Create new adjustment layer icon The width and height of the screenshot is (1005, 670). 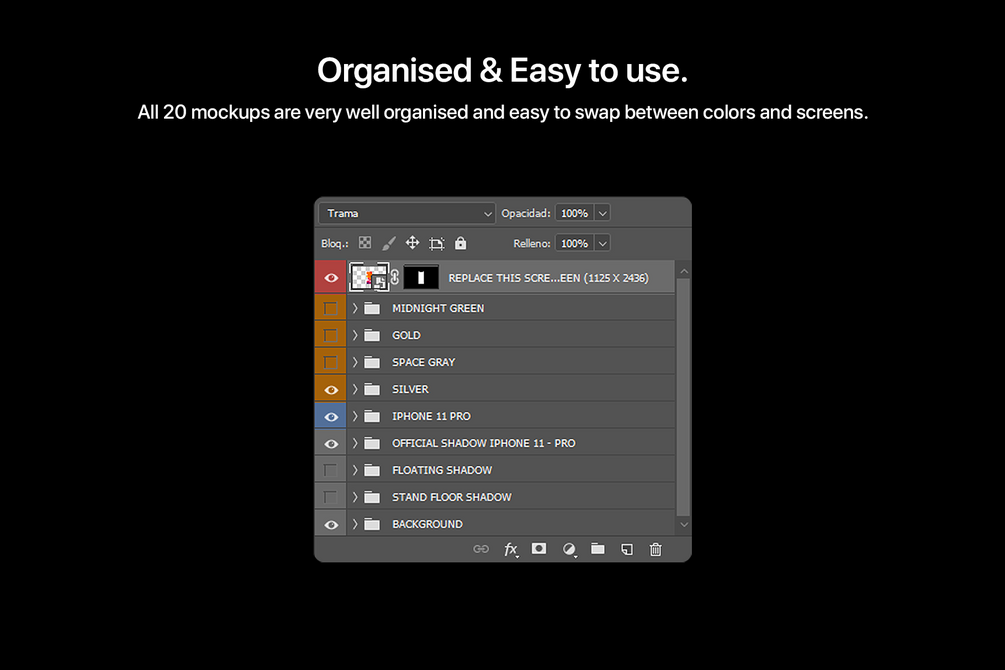(x=569, y=549)
